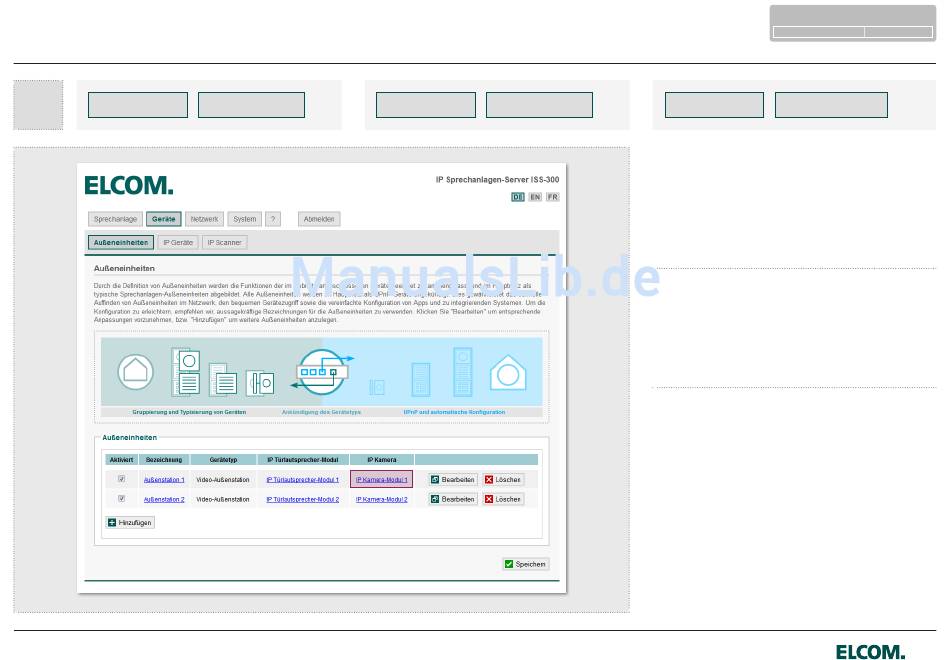This screenshot has height=660, width=950.
Task: Log out using the Abmelden button
Action: (x=319, y=219)
